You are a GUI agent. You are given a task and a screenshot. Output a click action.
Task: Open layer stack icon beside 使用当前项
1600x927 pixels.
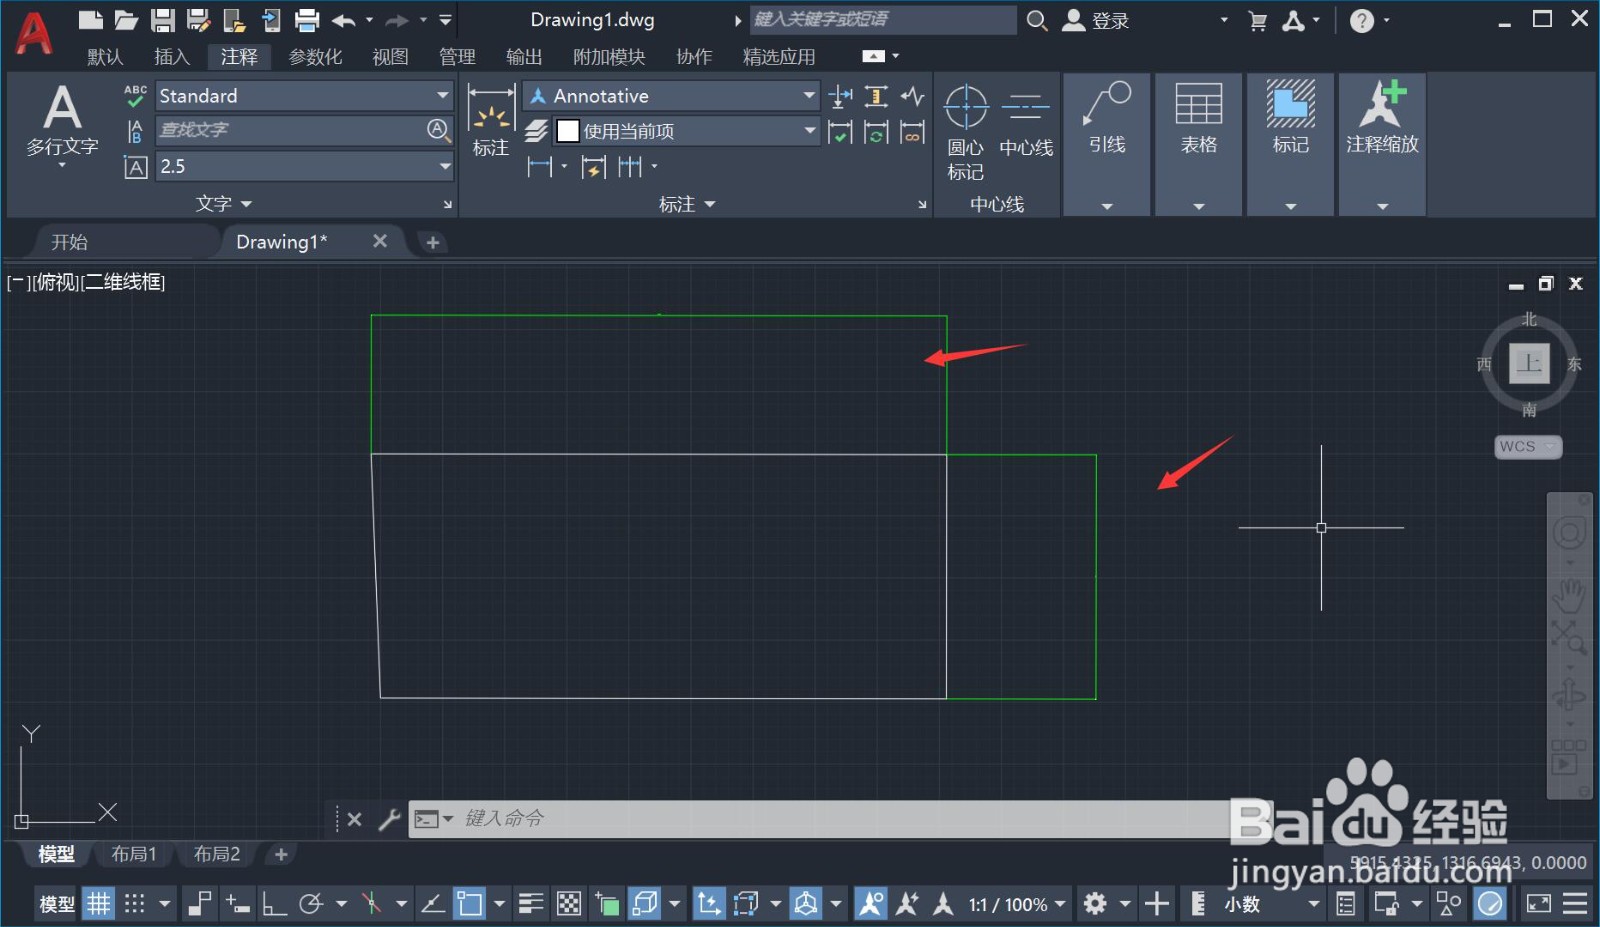537,131
